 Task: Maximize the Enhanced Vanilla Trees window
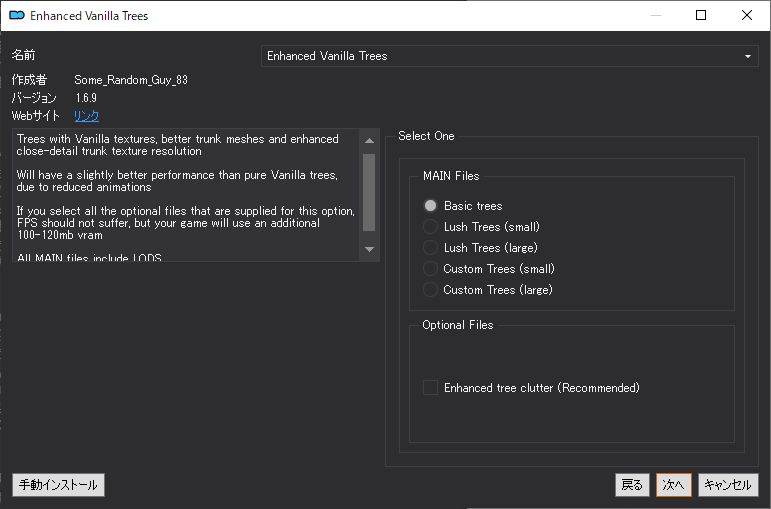[701, 16]
